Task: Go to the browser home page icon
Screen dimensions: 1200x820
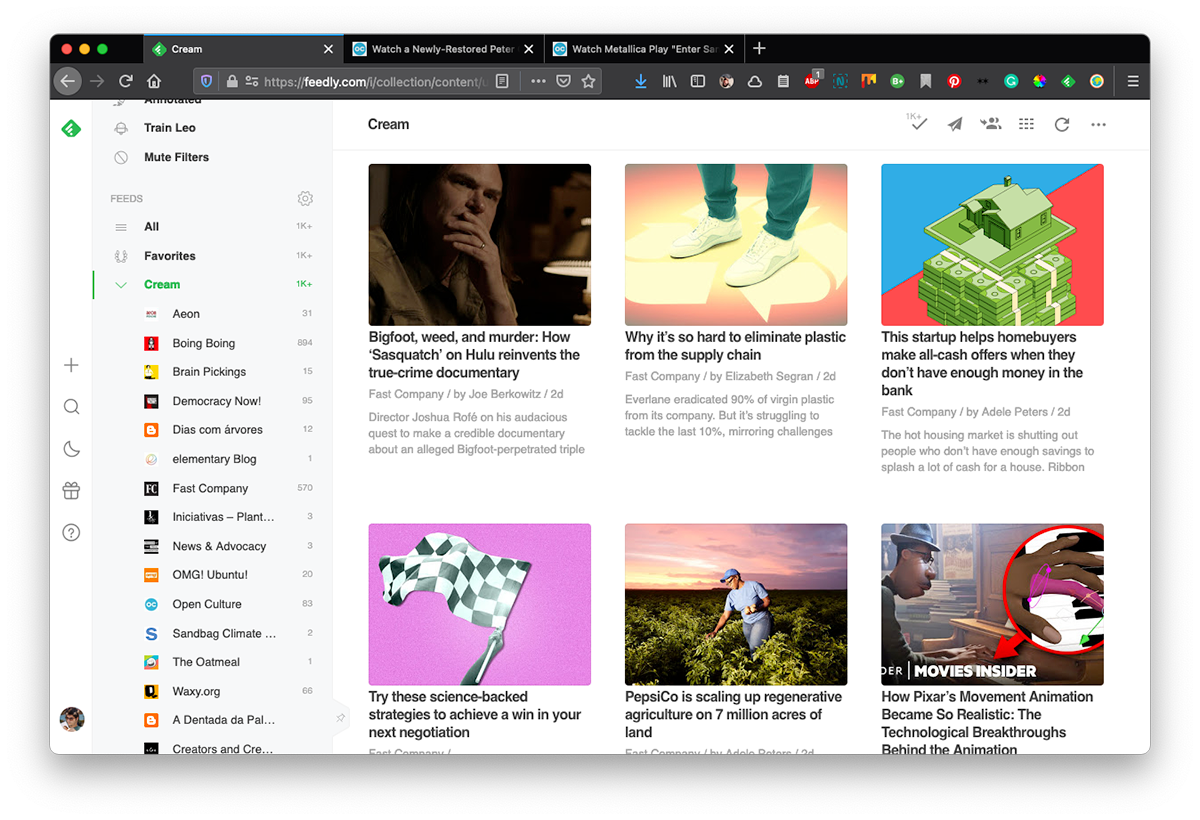Action: click(154, 81)
